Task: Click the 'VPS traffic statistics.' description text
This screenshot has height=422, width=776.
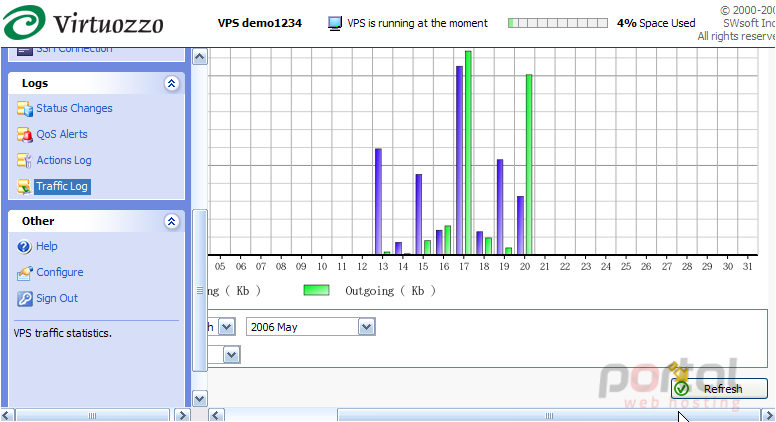Action: [62, 333]
